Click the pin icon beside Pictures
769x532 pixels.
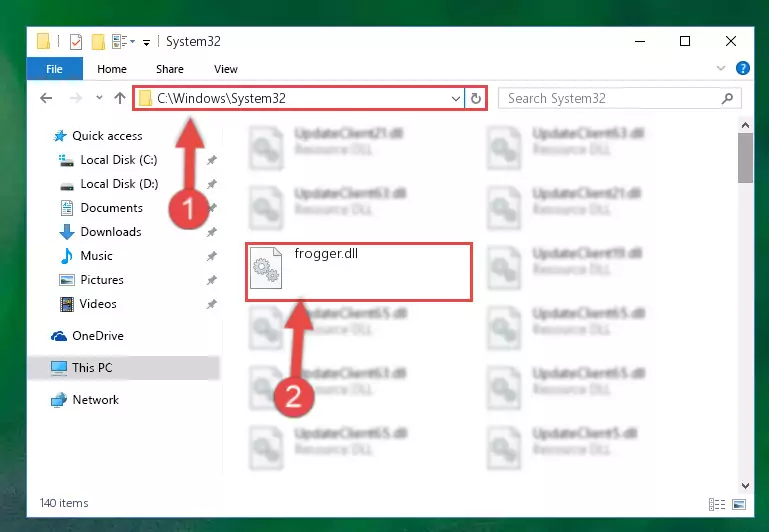pyautogui.click(x=211, y=280)
